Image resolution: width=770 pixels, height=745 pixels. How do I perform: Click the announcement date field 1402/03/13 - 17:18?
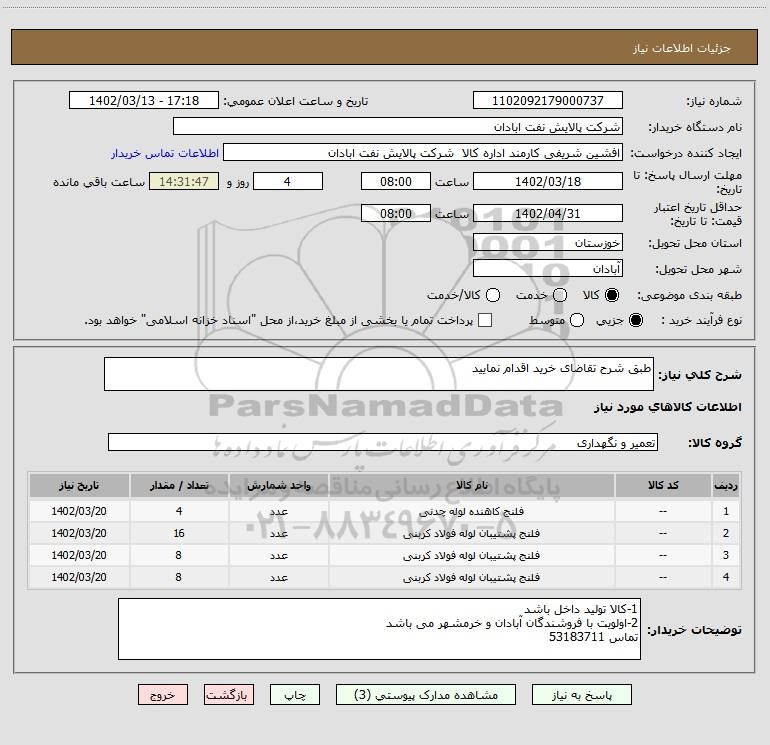pos(144,100)
